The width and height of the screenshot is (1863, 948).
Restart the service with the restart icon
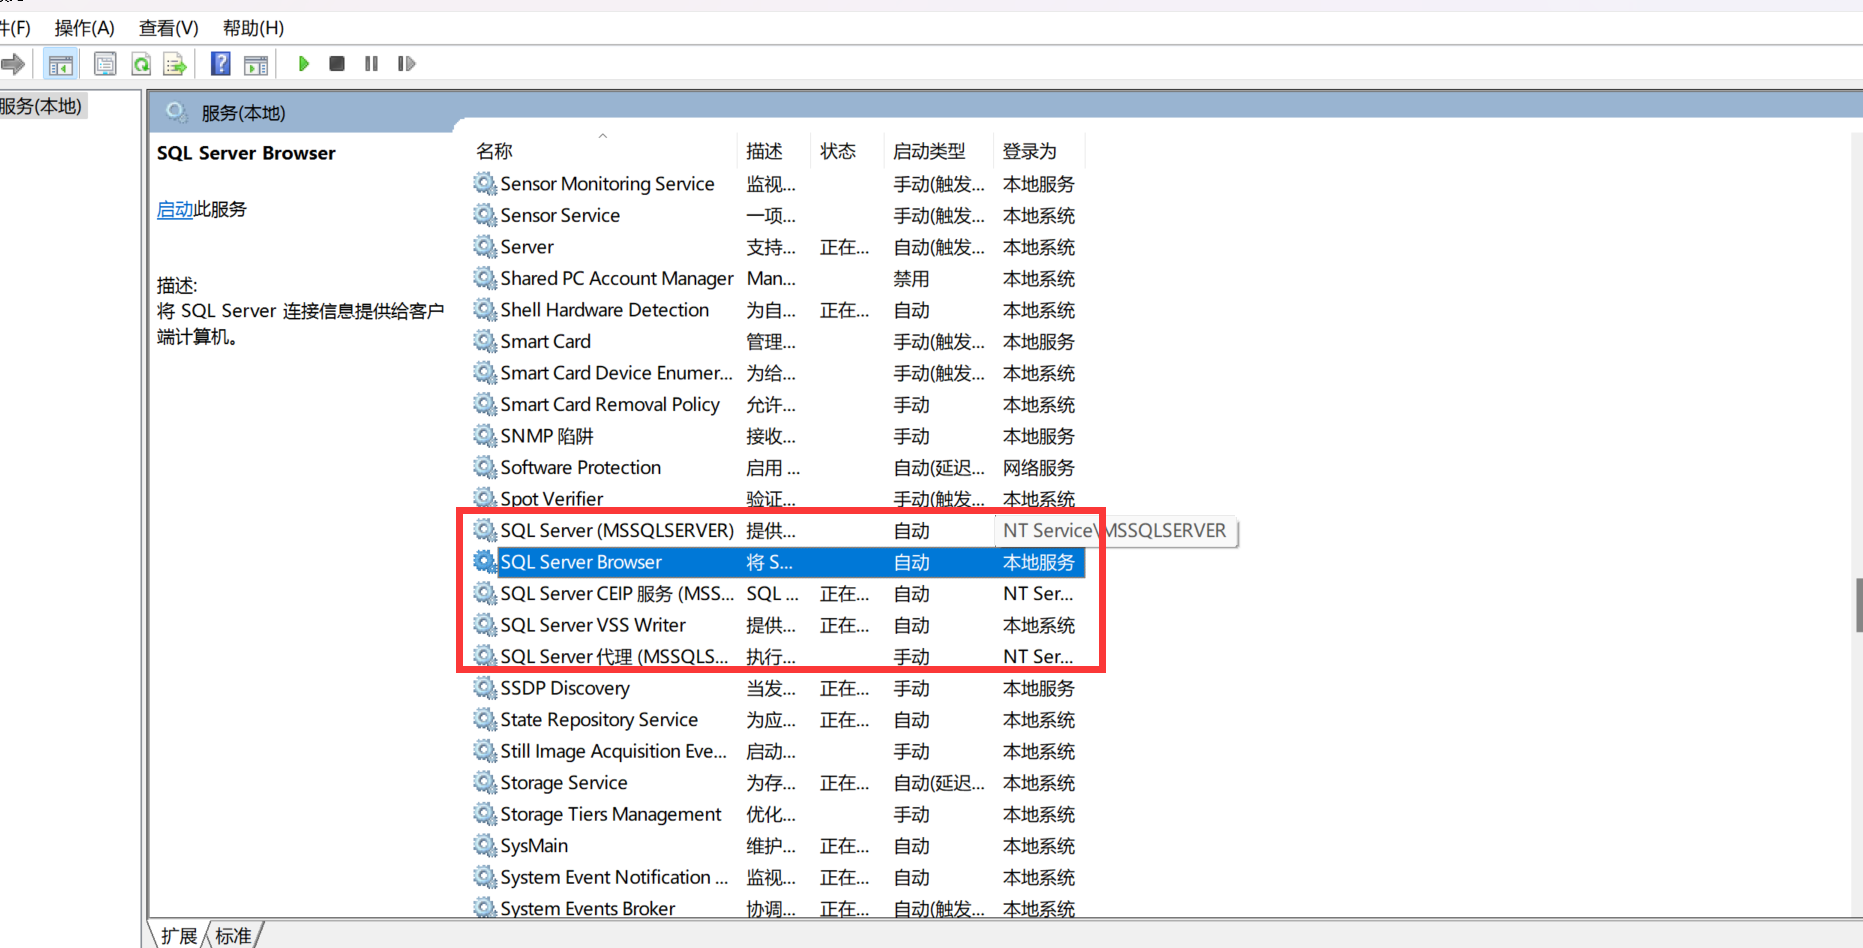(406, 64)
